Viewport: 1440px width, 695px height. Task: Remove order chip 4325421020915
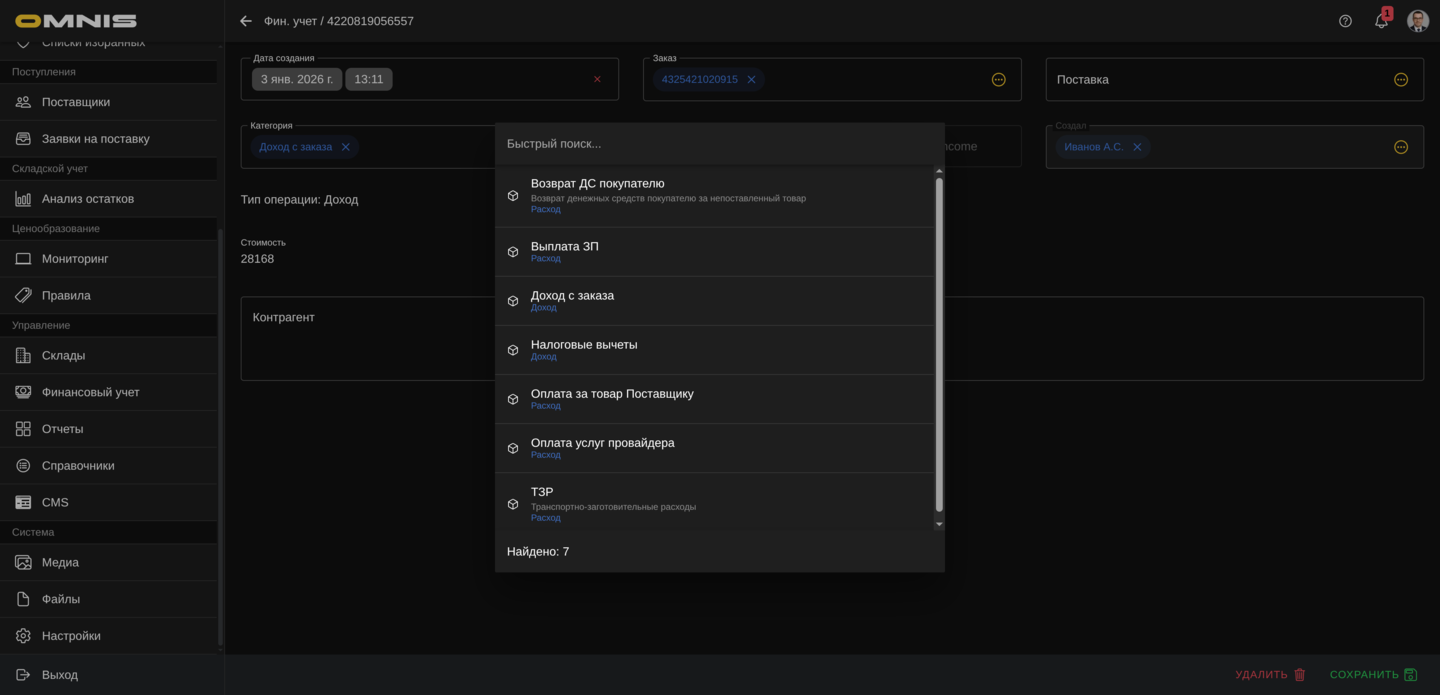751,79
